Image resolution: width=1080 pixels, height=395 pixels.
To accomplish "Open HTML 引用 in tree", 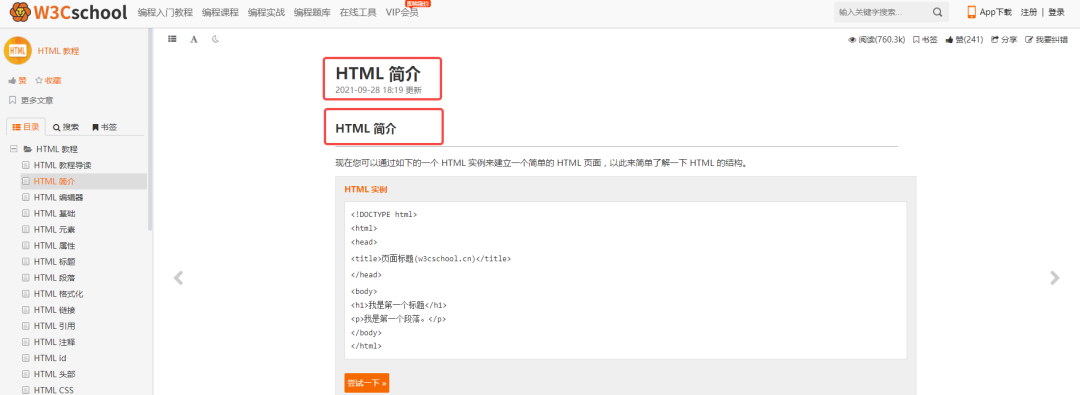I will (x=54, y=326).
